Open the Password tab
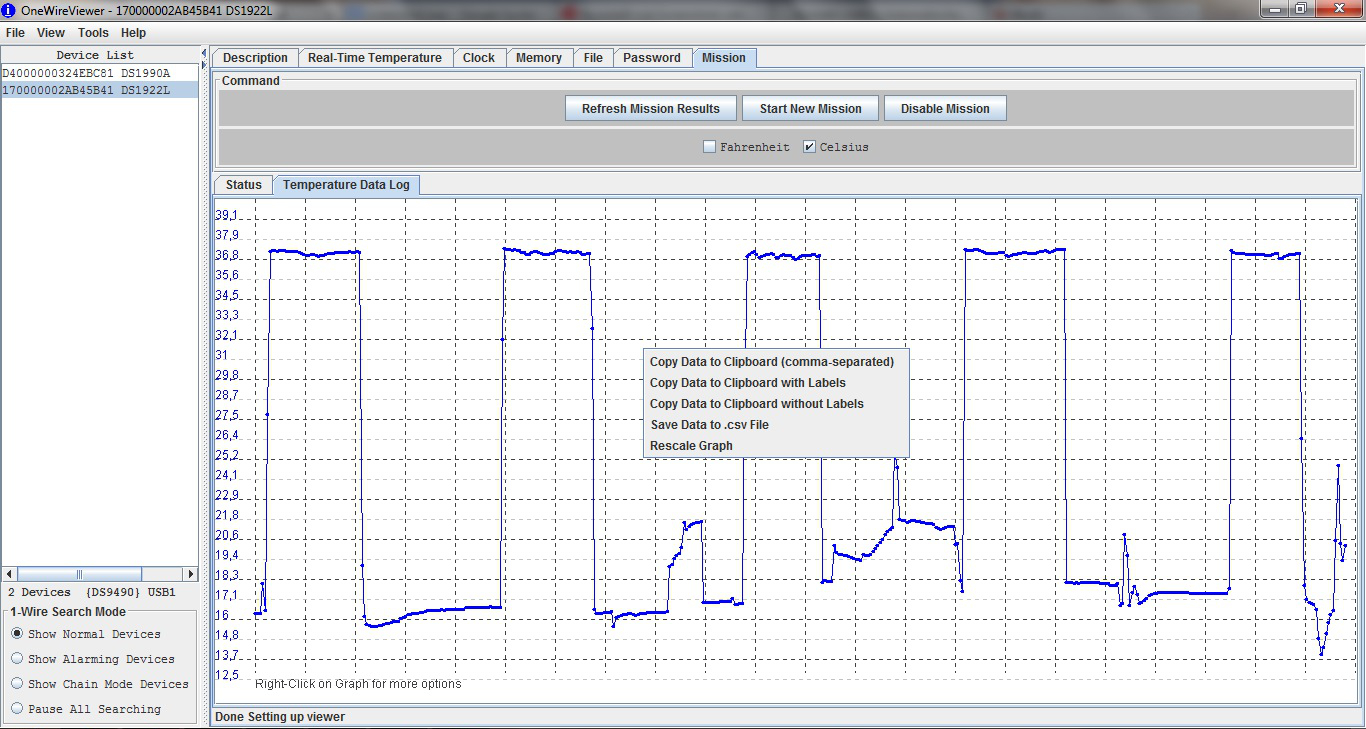1366x729 pixels. coord(652,58)
